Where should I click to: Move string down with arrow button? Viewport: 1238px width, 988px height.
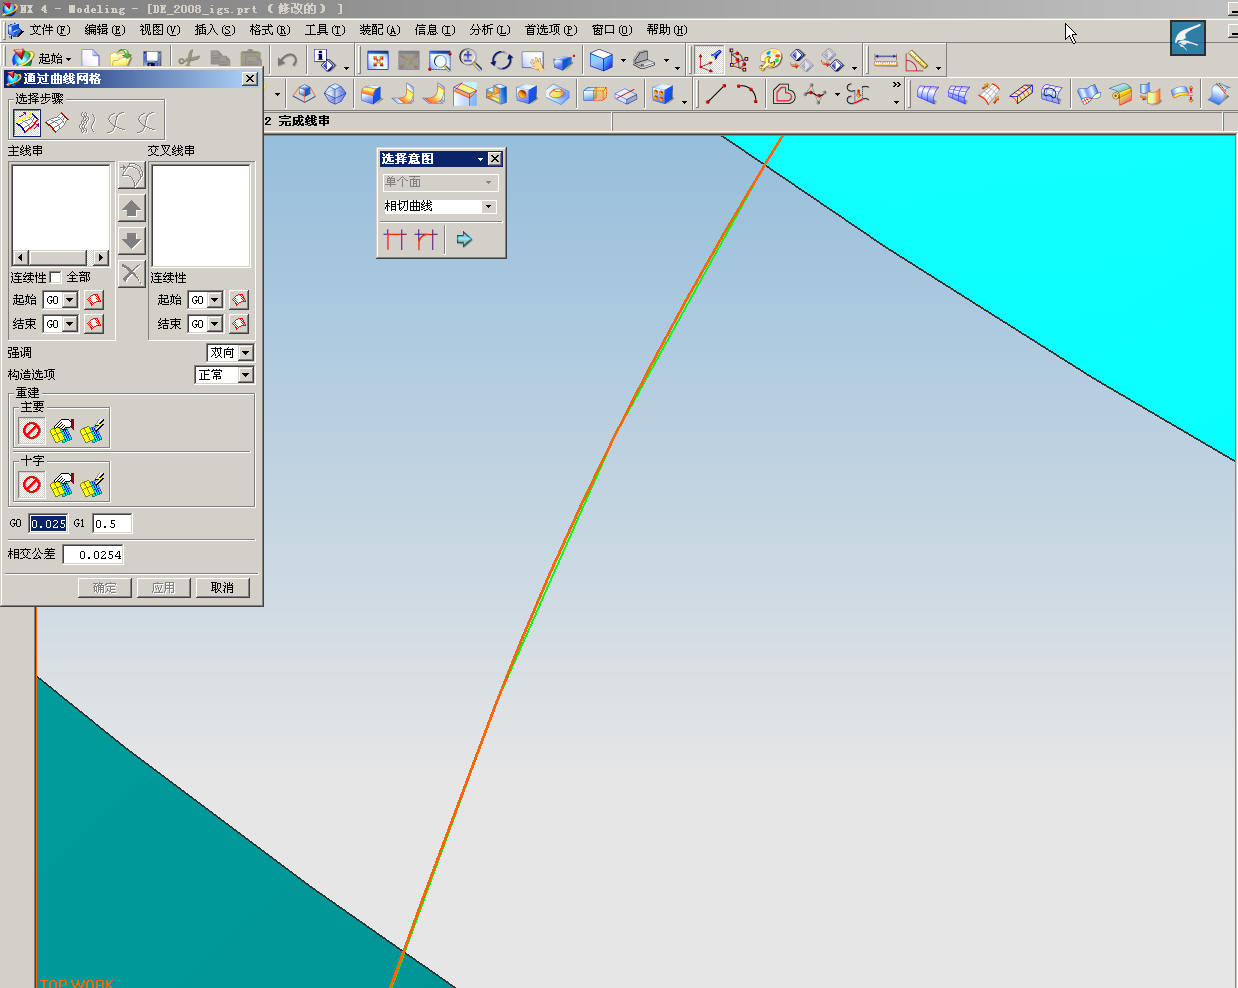pos(132,240)
